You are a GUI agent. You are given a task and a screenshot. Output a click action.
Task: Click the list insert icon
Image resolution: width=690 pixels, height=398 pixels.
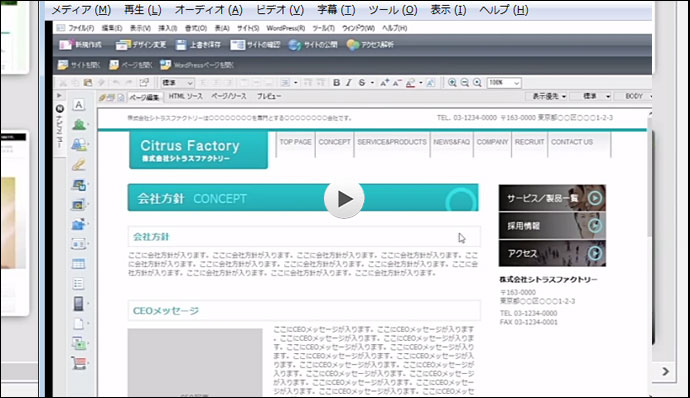point(78,284)
